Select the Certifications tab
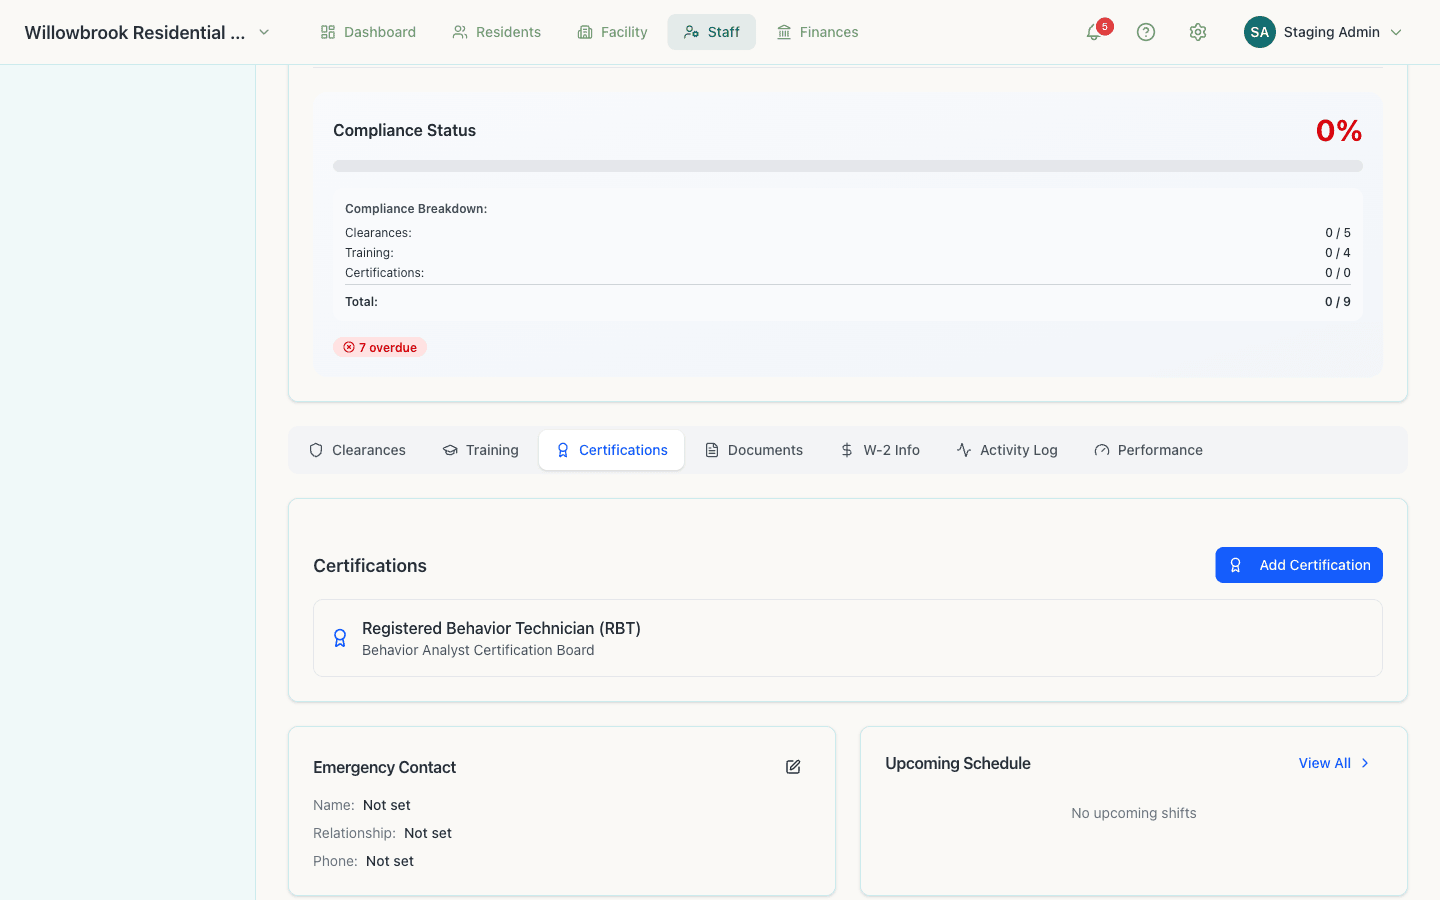Screen dimensions: 1440x900 (611, 450)
